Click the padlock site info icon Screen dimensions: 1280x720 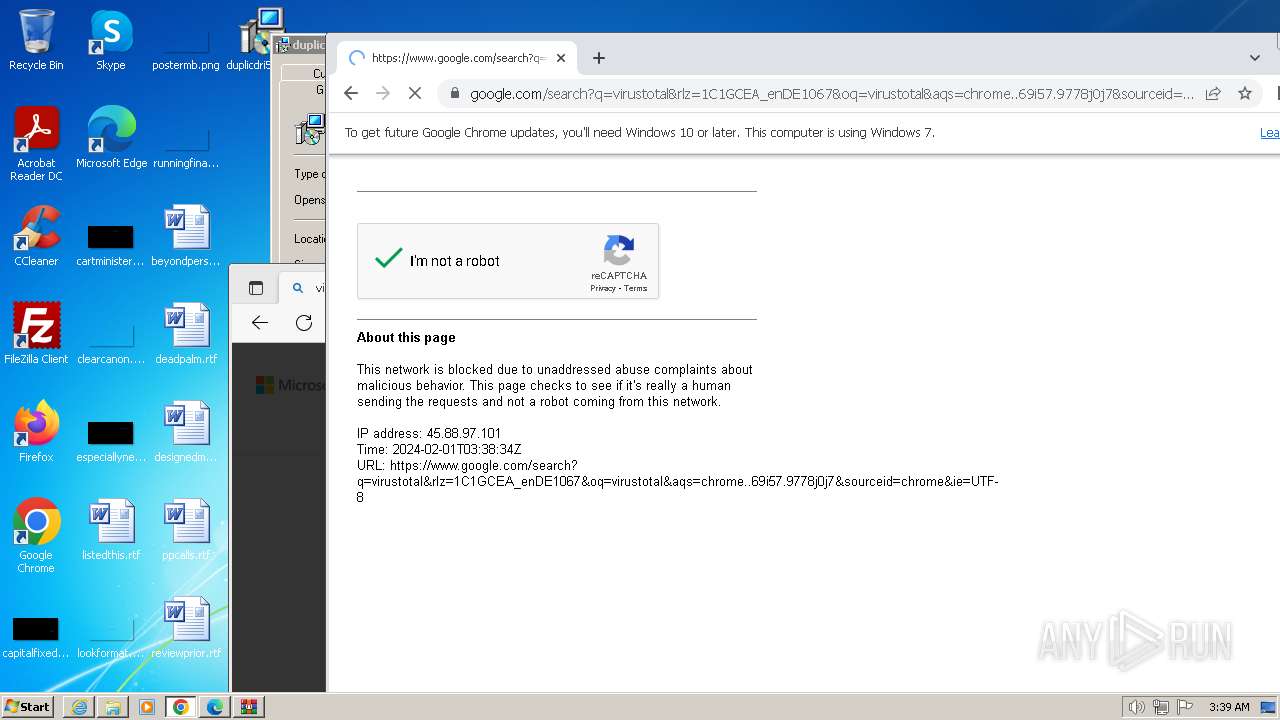pyautogui.click(x=454, y=93)
